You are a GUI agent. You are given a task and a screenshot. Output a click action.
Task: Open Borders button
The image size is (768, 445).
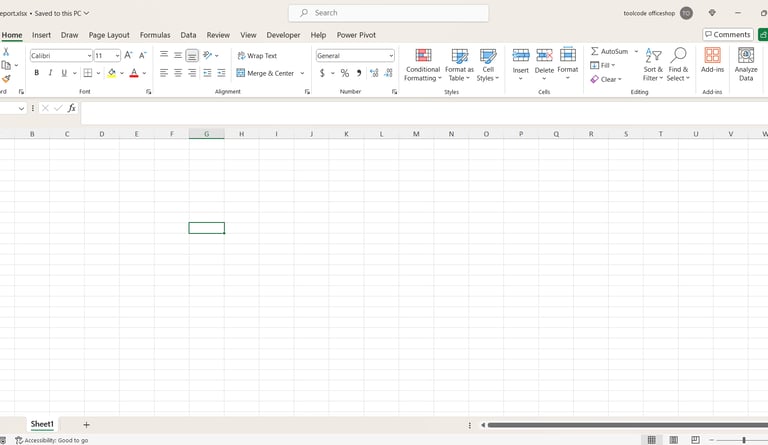88,73
